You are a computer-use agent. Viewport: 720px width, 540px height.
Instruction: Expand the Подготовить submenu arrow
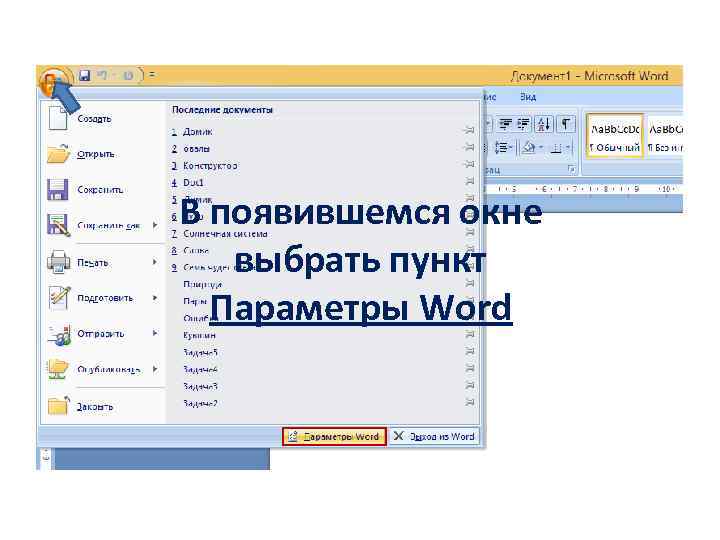click(x=155, y=298)
